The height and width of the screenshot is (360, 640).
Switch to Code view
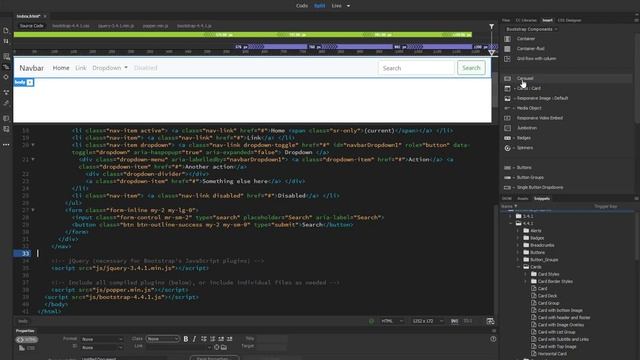[x=302, y=6]
